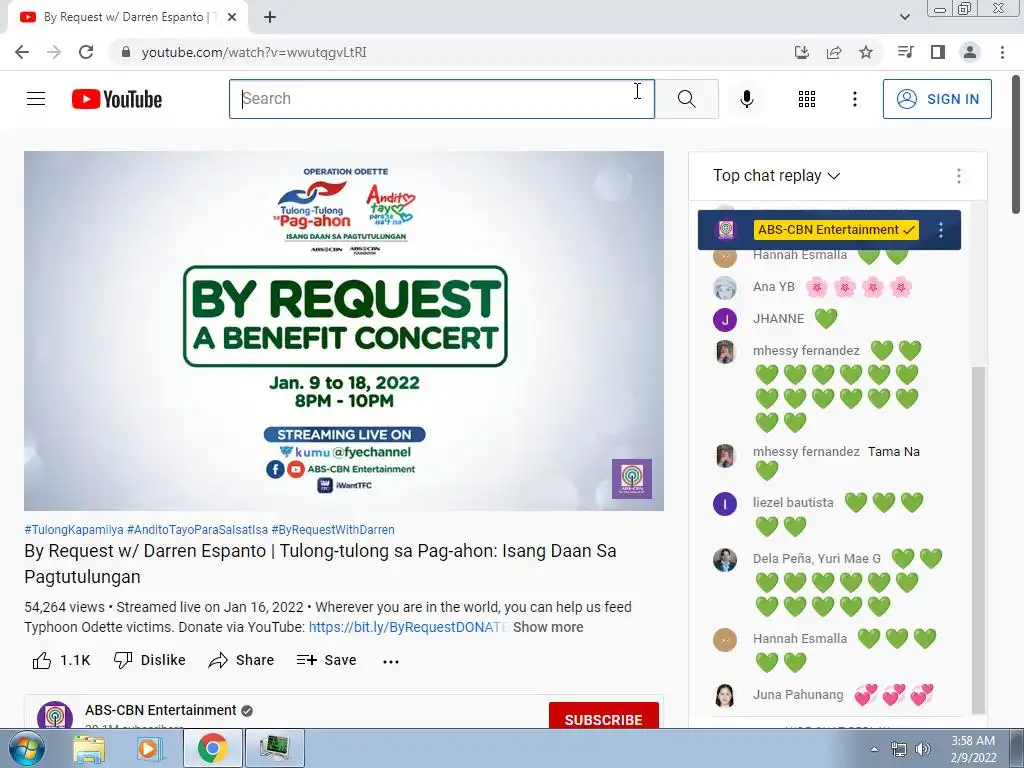Viewport: 1024px width, 768px height.
Task: Open YouTube apps grid icon
Action: 807,99
